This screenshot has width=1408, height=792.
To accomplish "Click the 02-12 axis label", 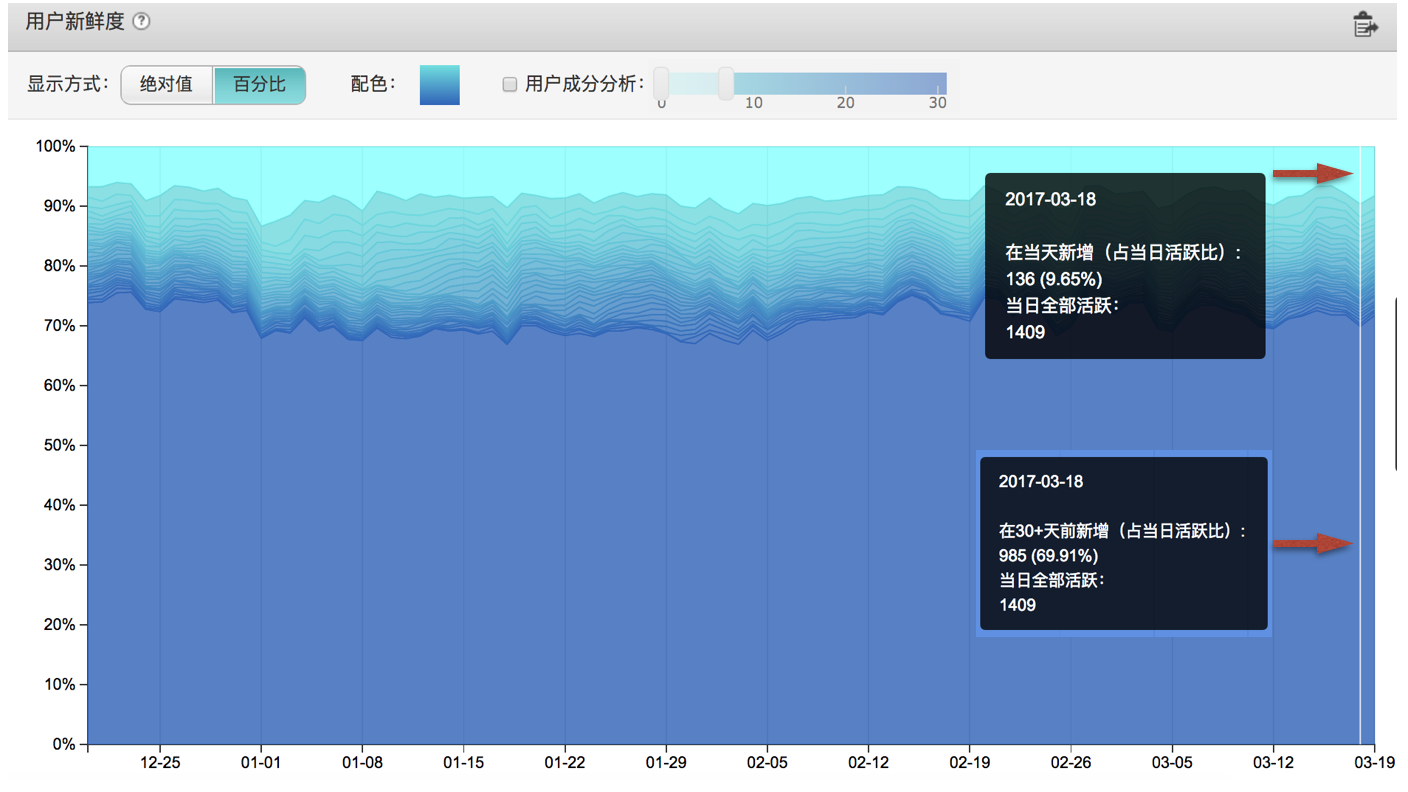I will coord(870,762).
